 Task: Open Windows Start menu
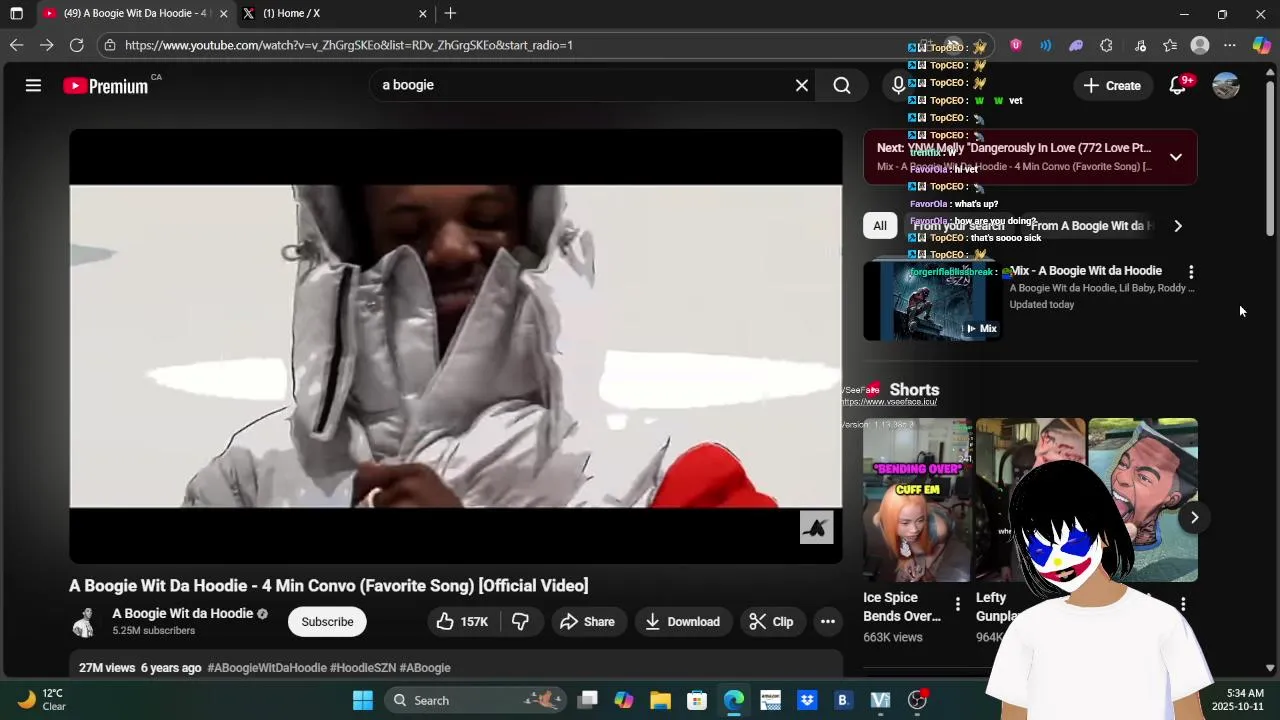click(x=362, y=700)
